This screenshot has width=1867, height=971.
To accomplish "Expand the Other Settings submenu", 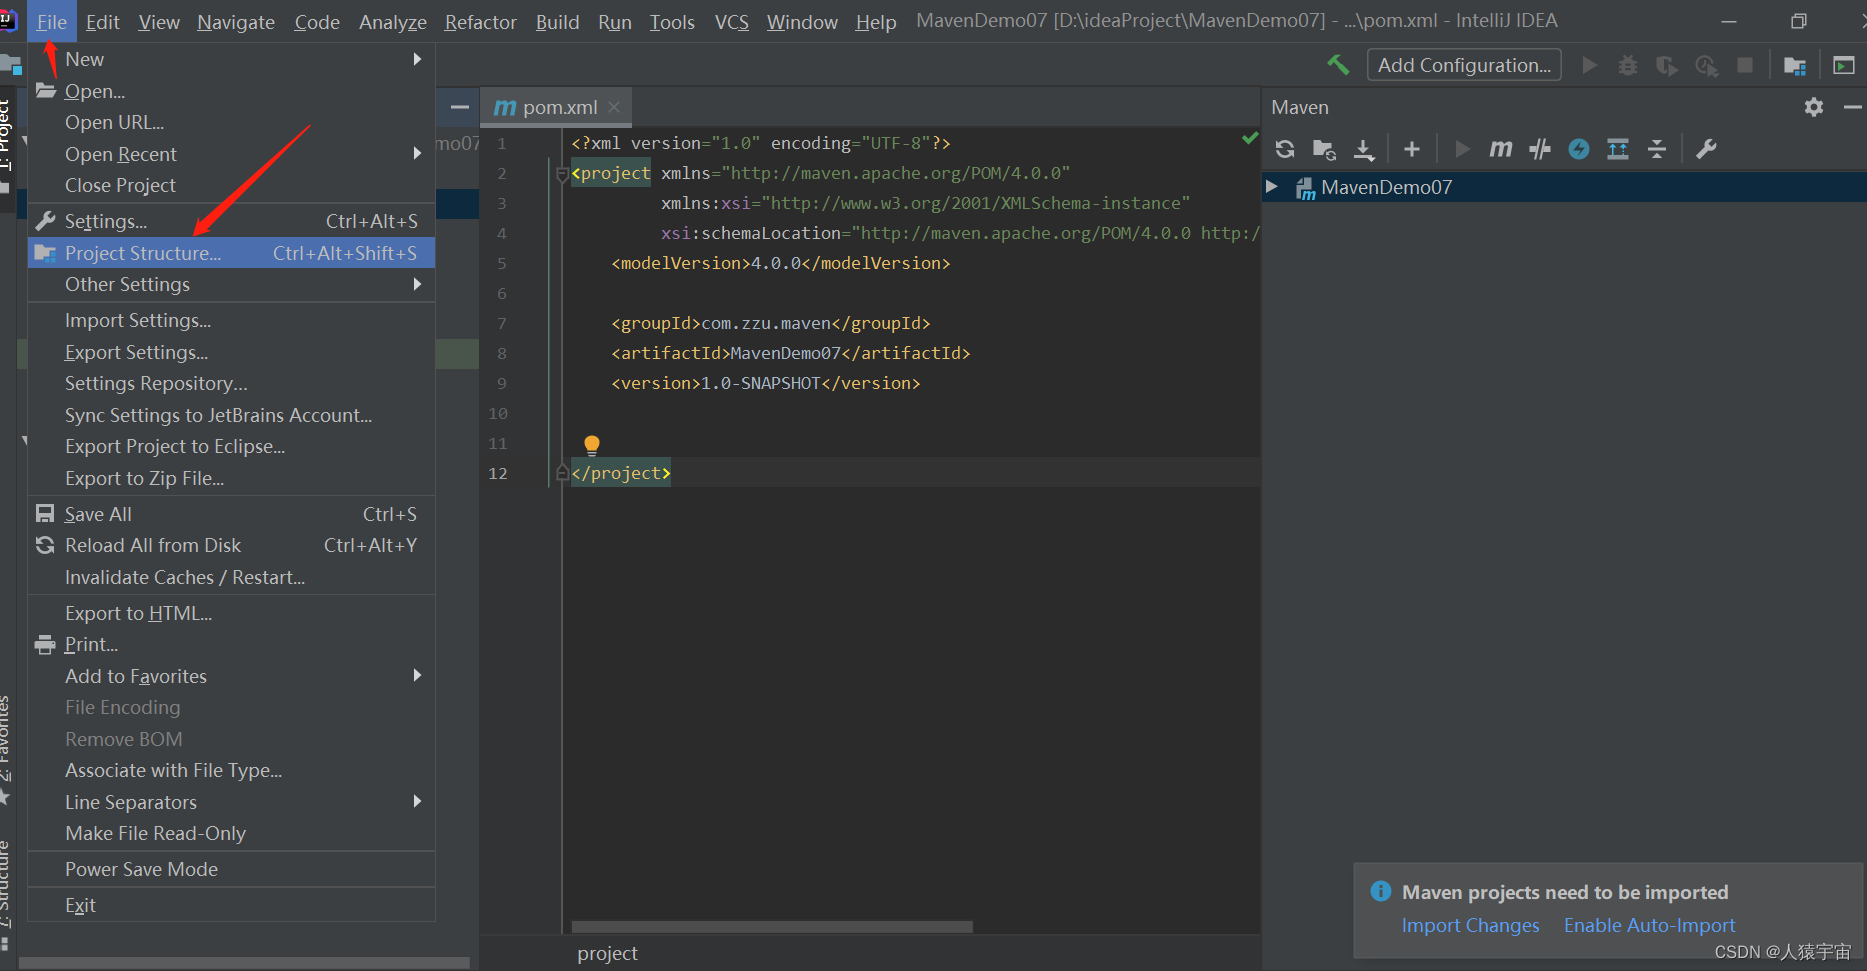I will [231, 284].
